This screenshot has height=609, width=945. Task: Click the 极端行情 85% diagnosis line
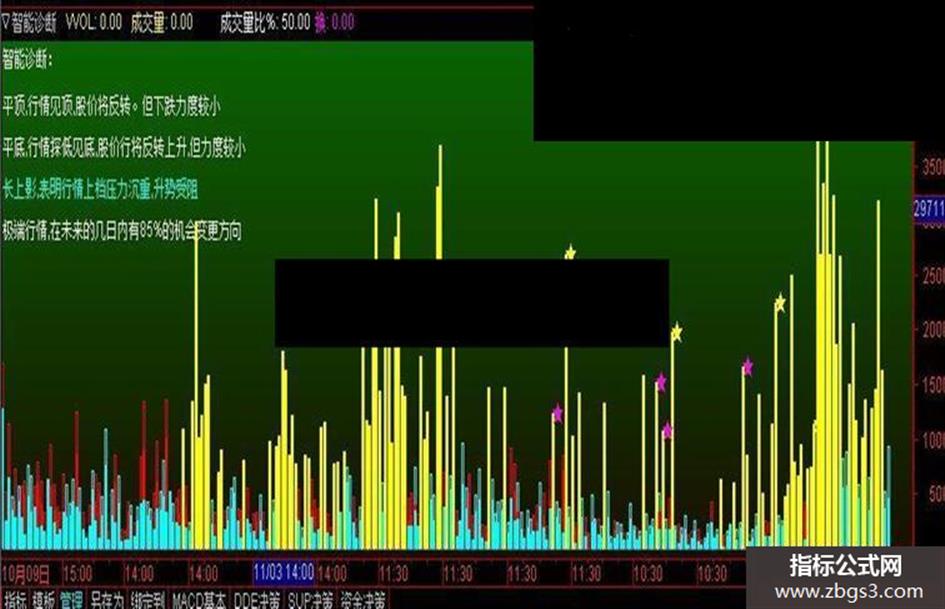(x=122, y=230)
